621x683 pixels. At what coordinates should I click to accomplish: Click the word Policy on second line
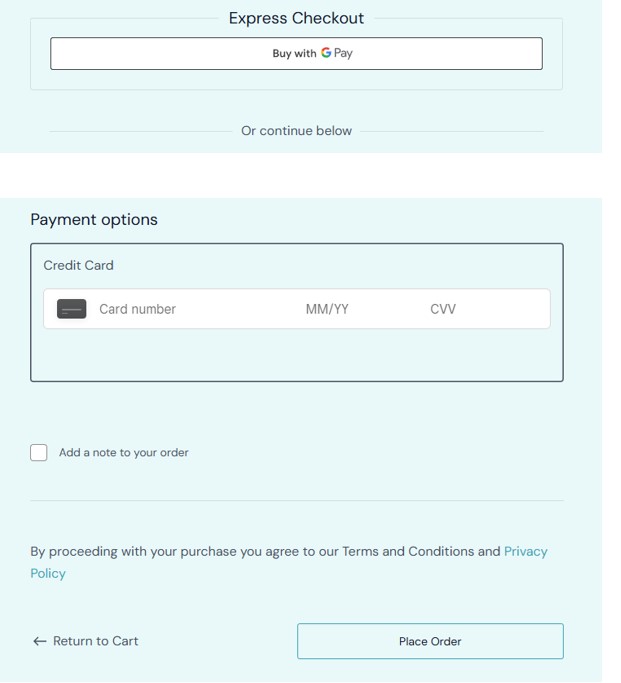pyautogui.click(x=48, y=573)
